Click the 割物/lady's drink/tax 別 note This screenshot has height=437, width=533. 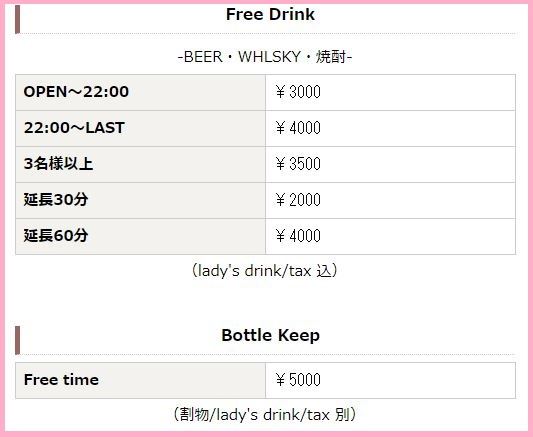pos(265,415)
